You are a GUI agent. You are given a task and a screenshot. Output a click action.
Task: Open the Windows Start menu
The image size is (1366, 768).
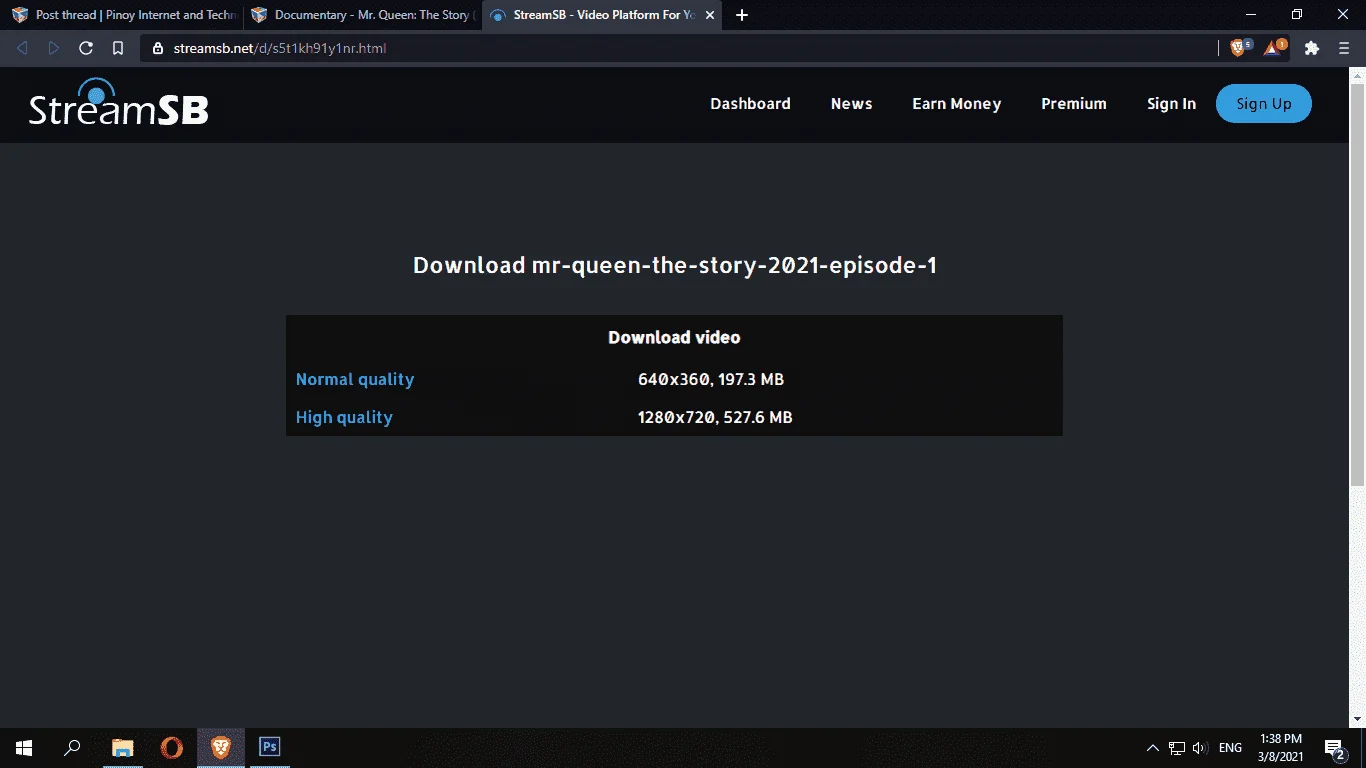coord(24,748)
